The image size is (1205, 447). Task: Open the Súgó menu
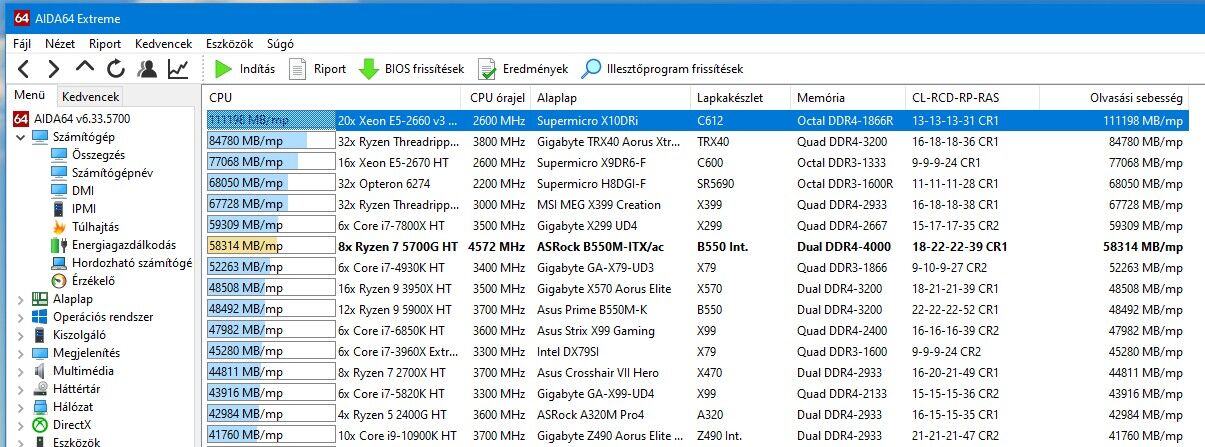281,44
